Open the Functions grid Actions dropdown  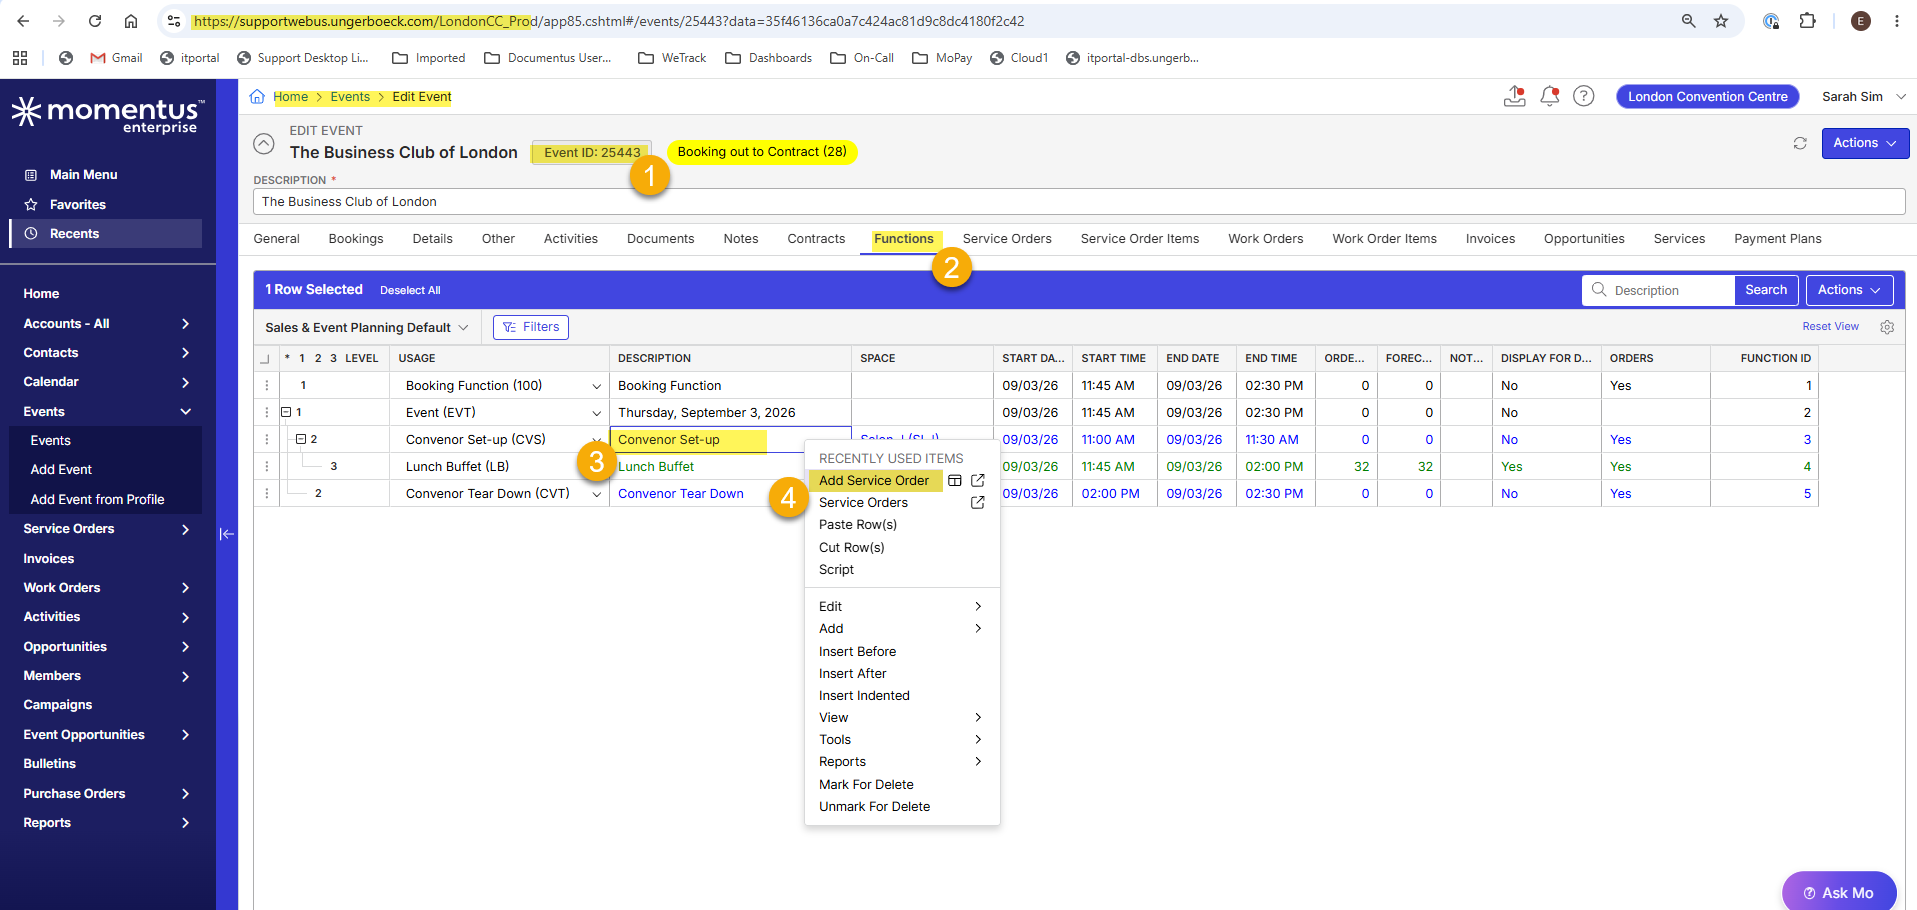[x=1850, y=290]
